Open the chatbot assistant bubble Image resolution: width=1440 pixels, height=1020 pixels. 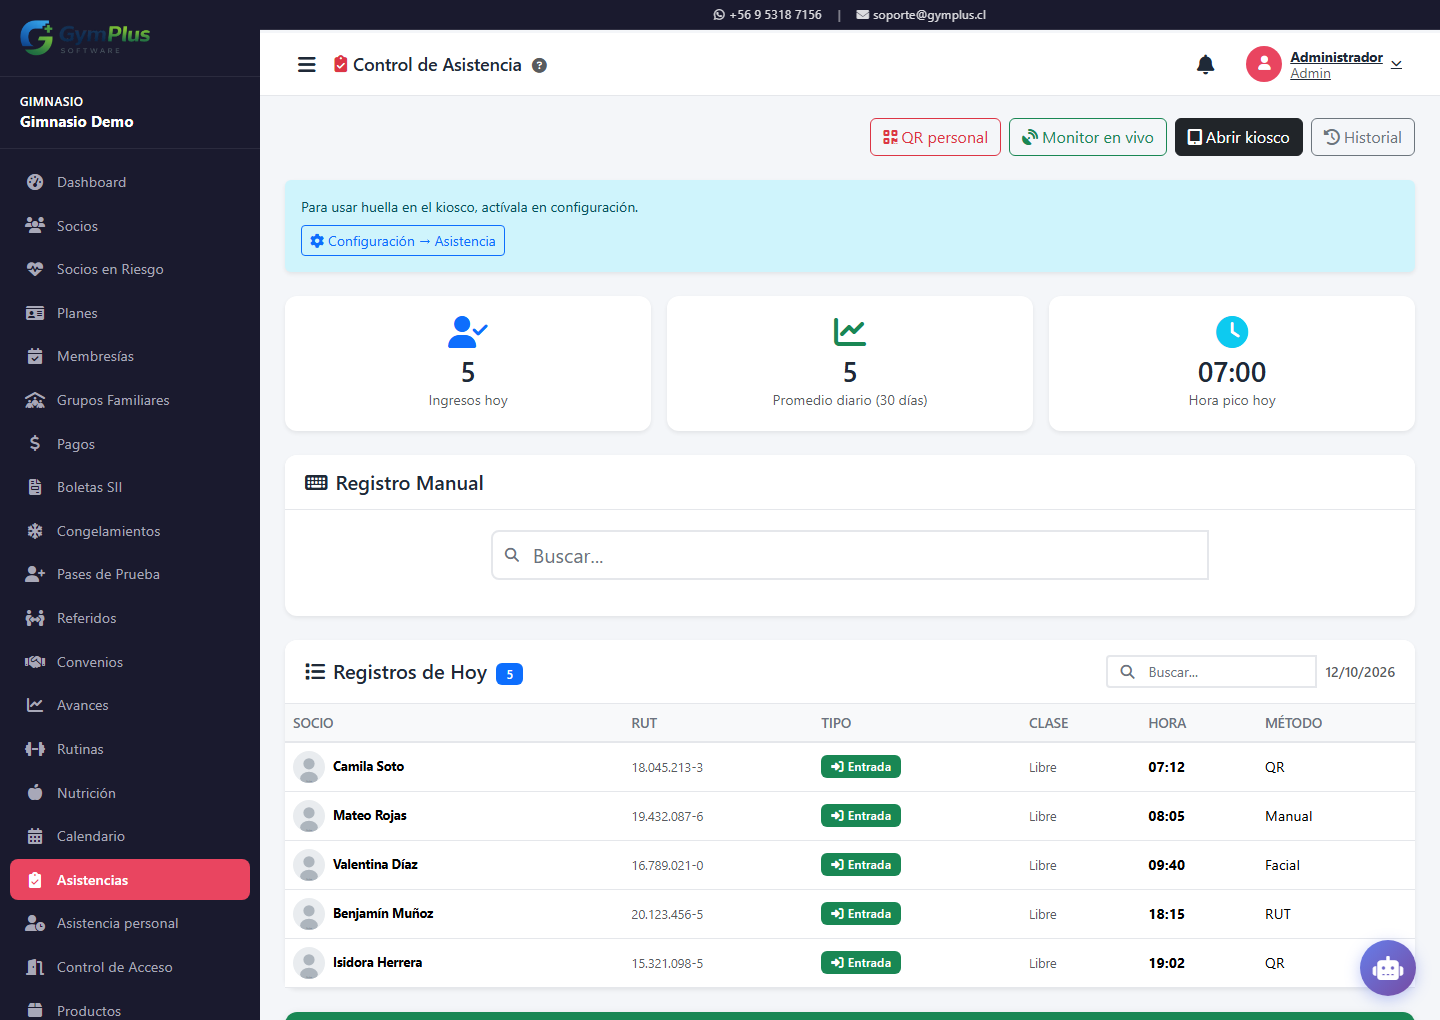[x=1388, y=968]
